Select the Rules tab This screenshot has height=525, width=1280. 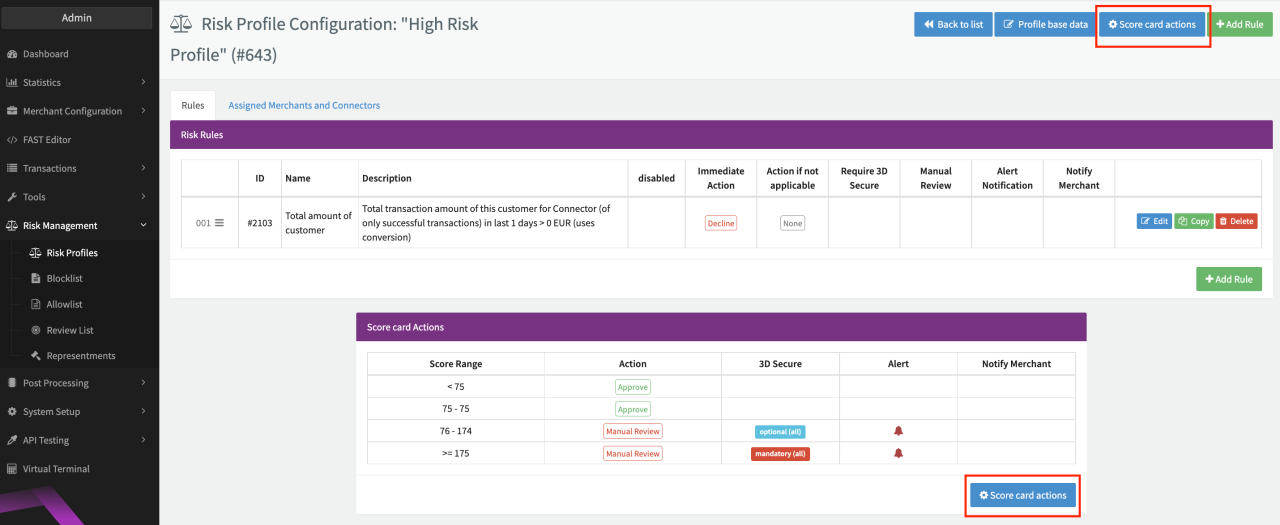[193, 105]
